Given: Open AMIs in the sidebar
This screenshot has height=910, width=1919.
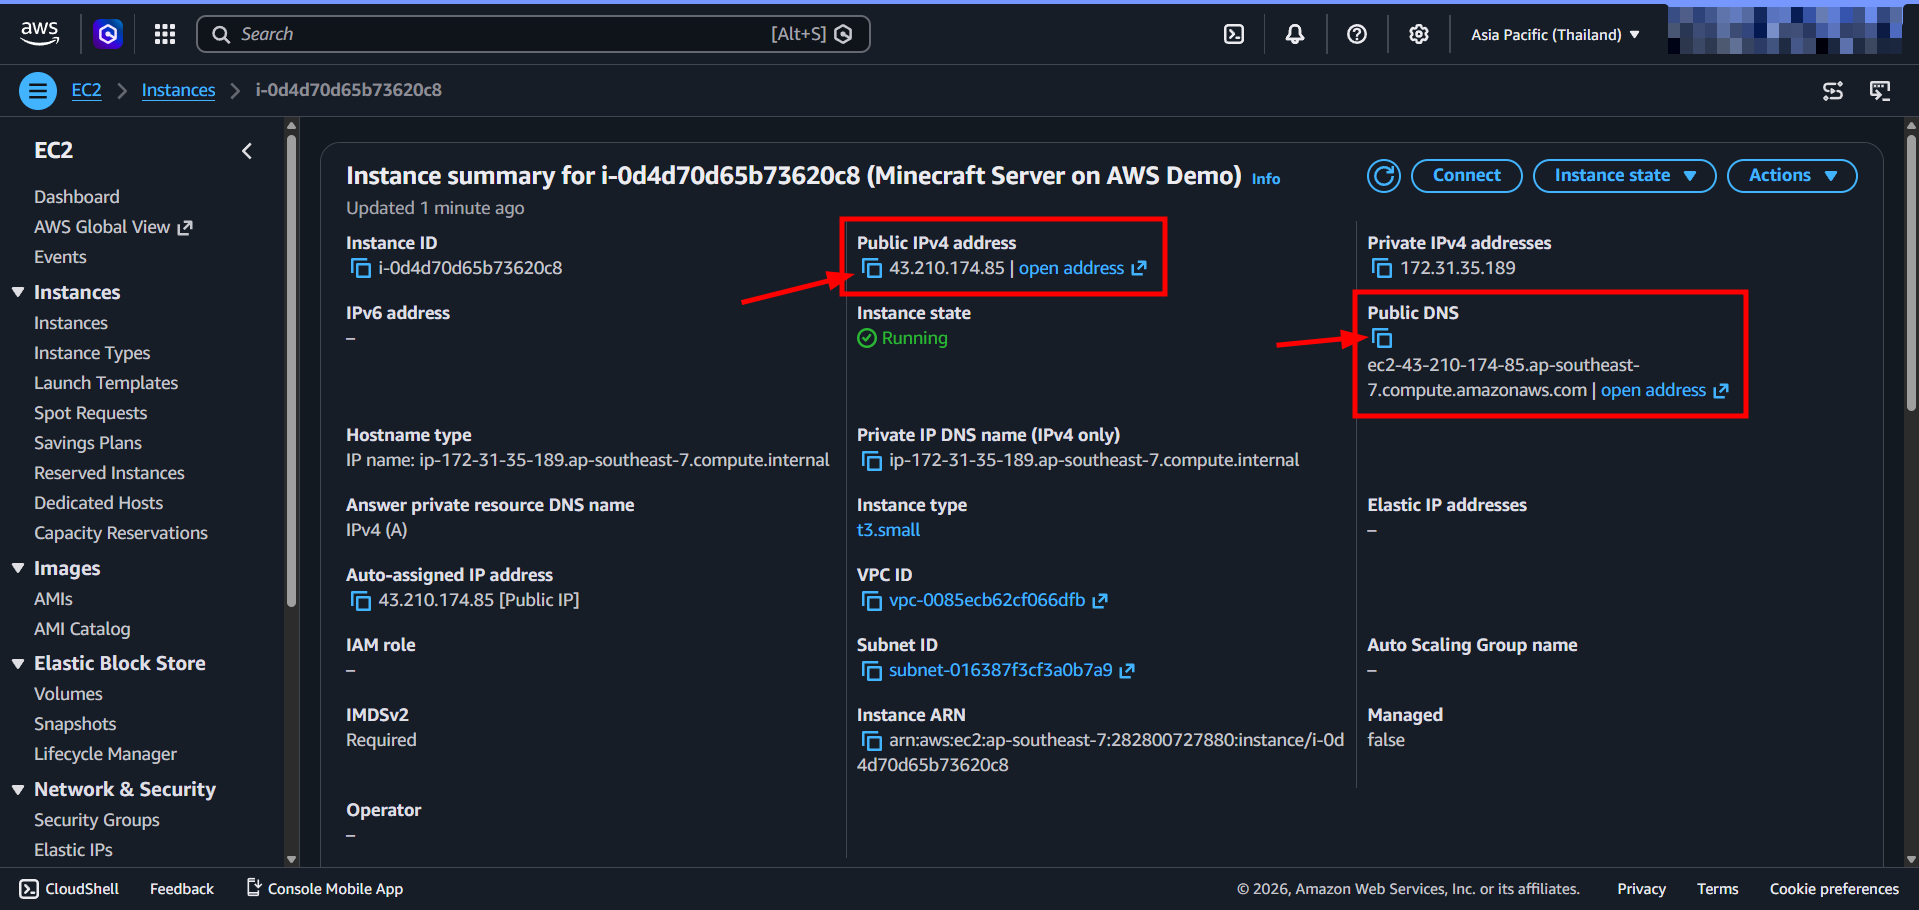Looking at the screenshot, I should (53, 599).
